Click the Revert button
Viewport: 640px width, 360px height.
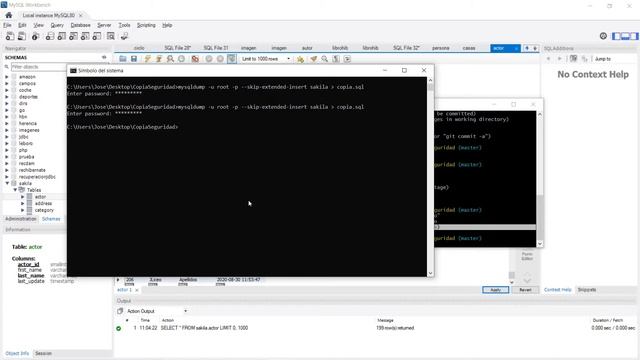pos(525,290)
